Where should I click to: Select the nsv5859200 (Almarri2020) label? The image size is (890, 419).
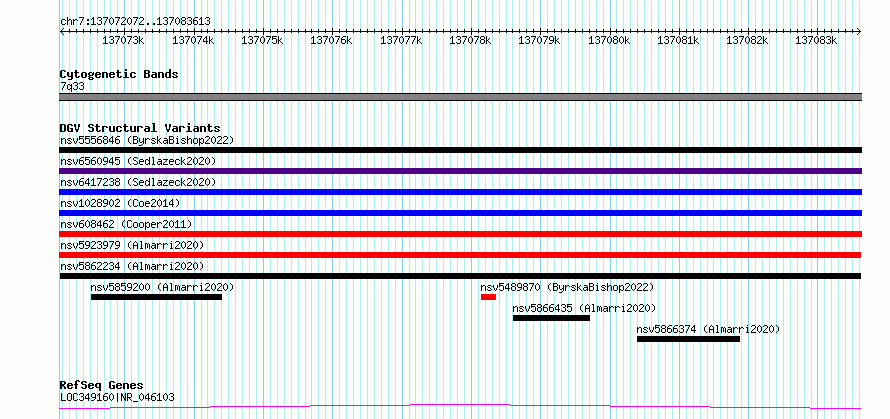click(x=162, y=287)
